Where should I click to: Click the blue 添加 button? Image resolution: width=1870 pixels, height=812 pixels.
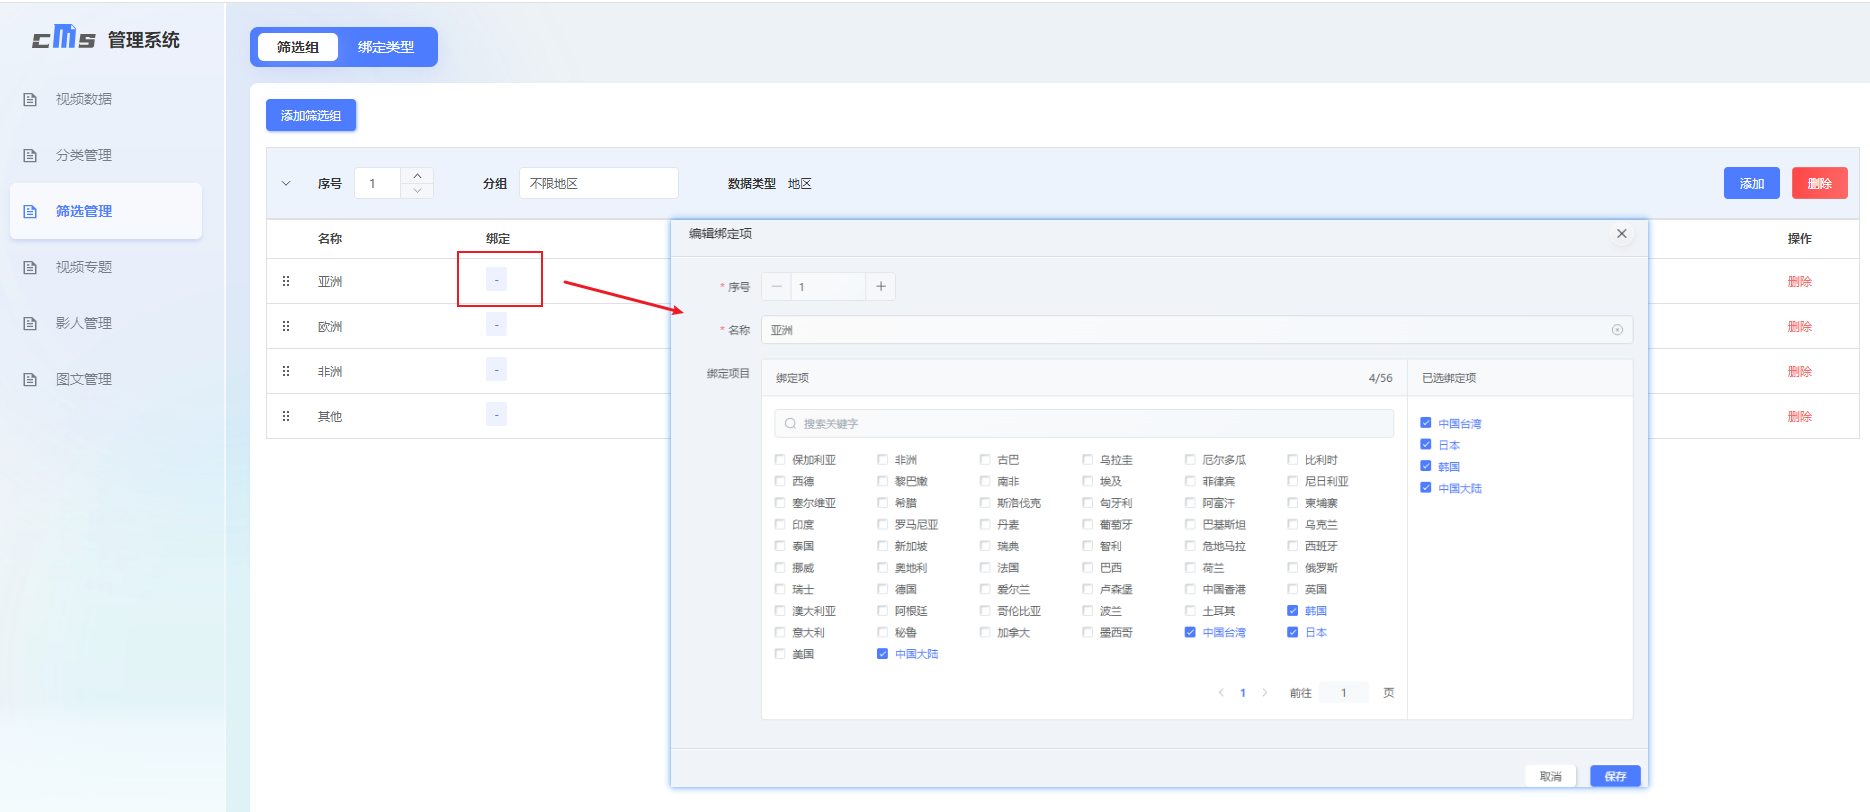pyautogui.click(x=1751, y=183)
